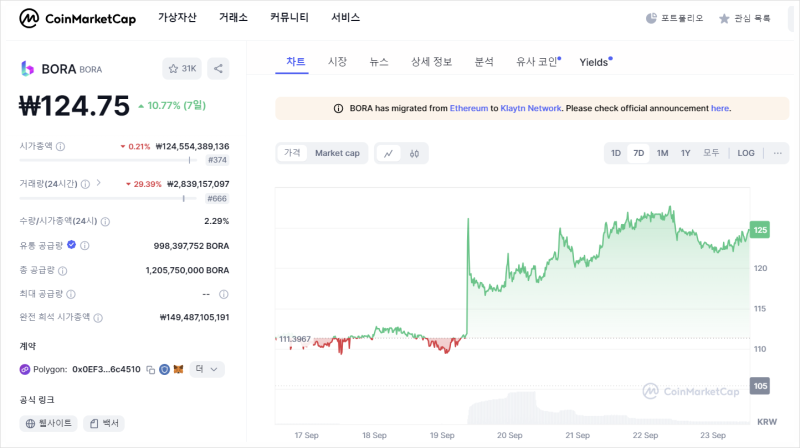
Task: Click the share icon next to BORA
Action: click(219, 69)
